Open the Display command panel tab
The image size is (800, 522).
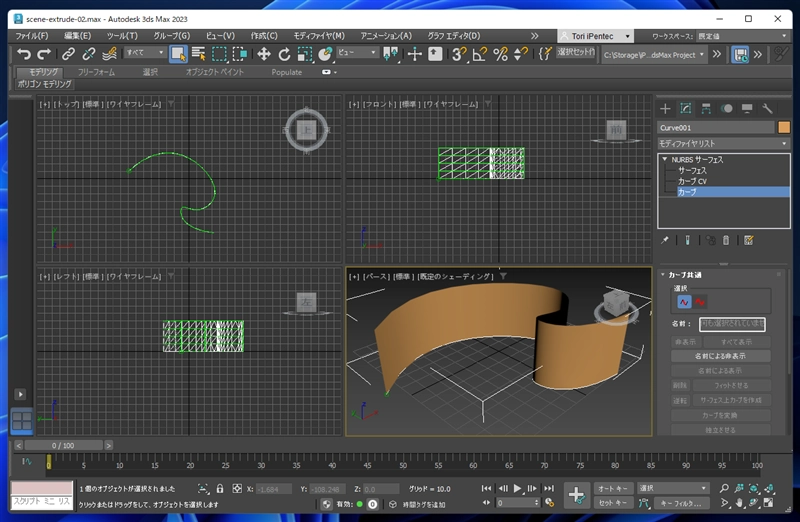click(x=747, y=108)
